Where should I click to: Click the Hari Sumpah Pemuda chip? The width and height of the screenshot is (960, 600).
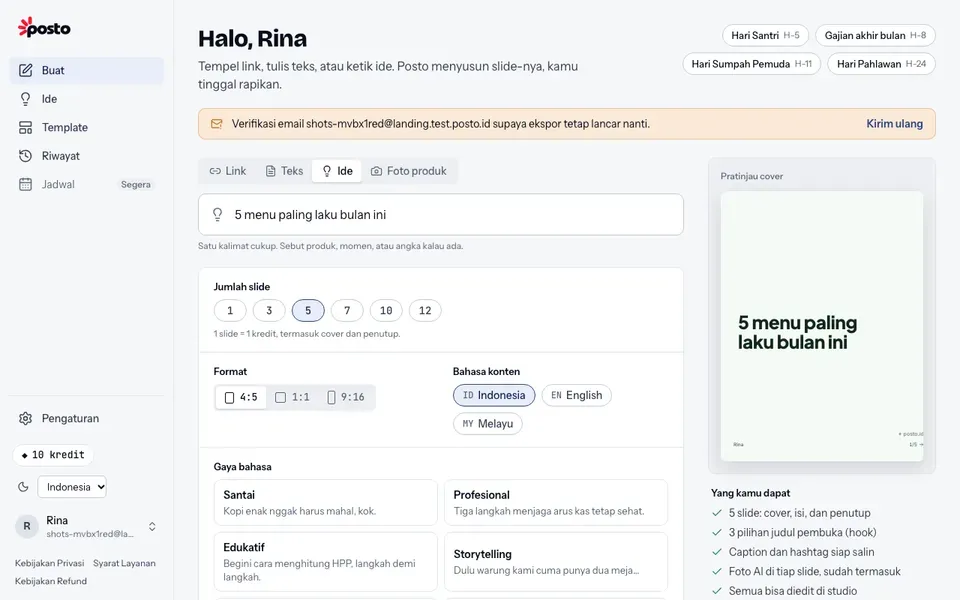[x=751, y=64]
